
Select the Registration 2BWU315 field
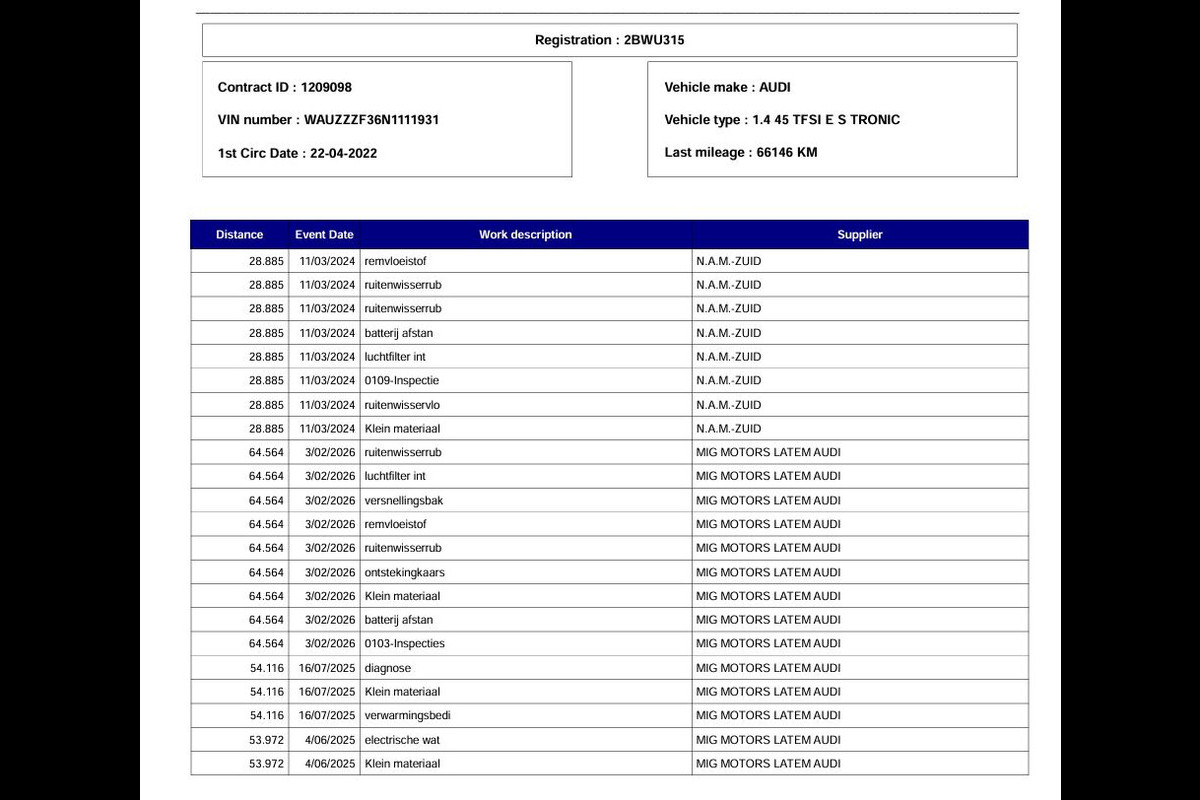click(x=610, y=40)
